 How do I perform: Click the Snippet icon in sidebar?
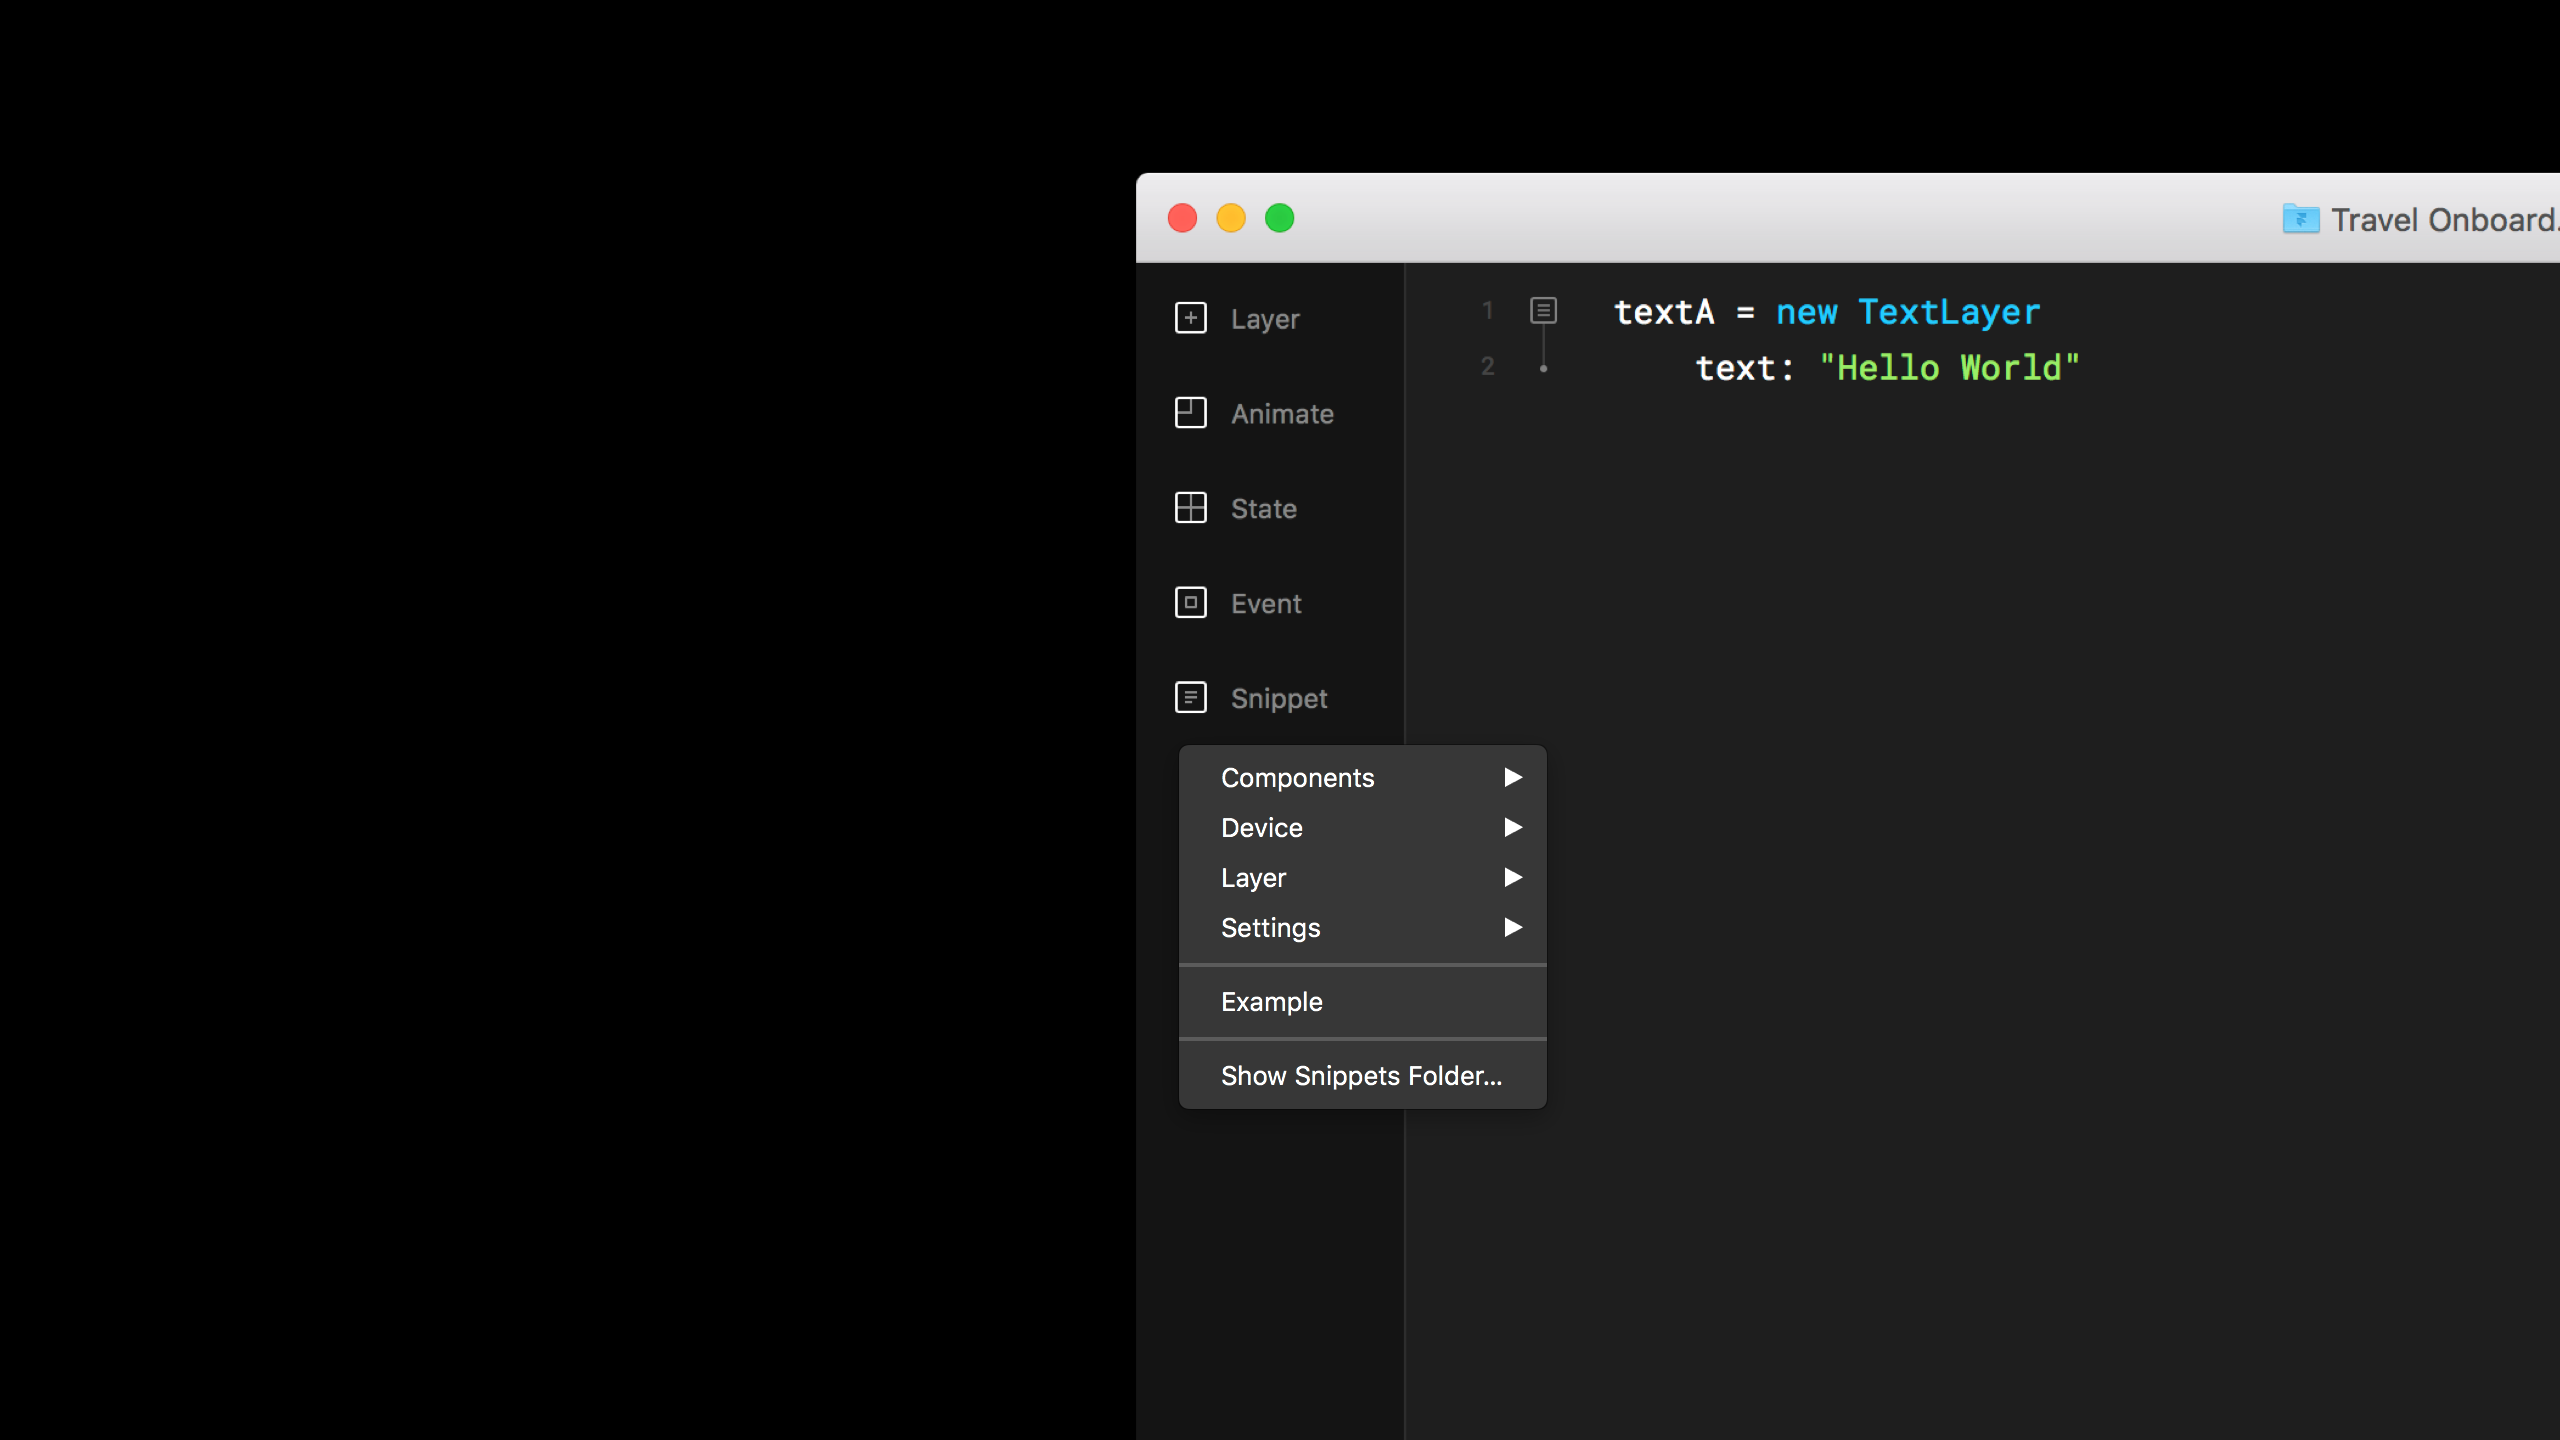click(1190, 698)
